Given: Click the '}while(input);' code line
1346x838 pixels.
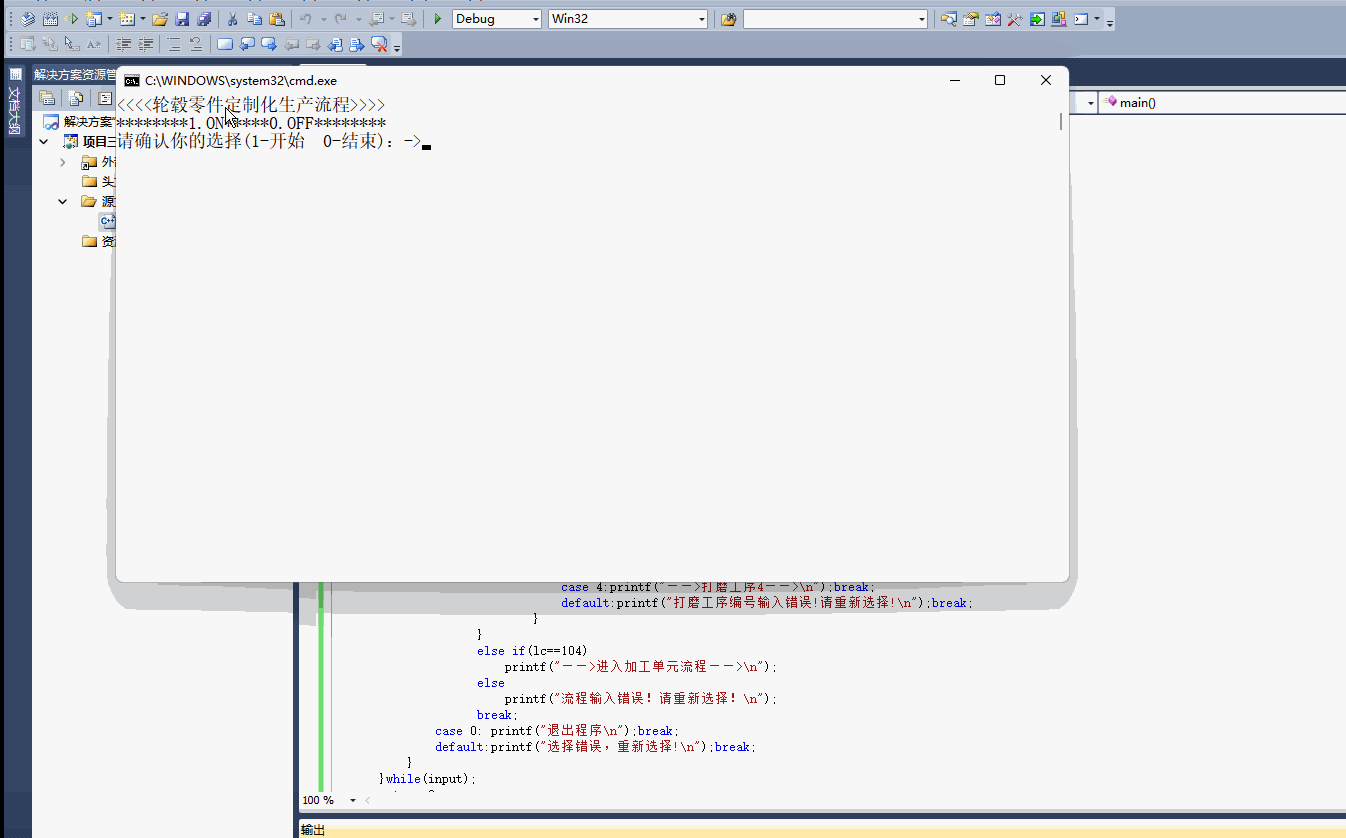Looking at the screenshot, I should [428, 779].
